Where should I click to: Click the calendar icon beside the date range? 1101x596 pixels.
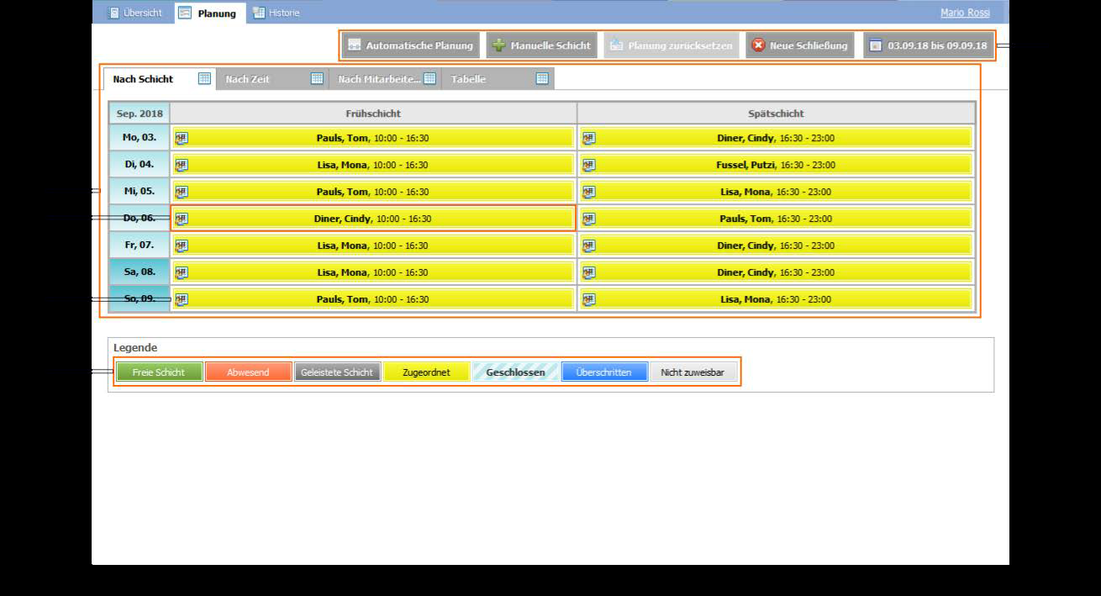876,45
